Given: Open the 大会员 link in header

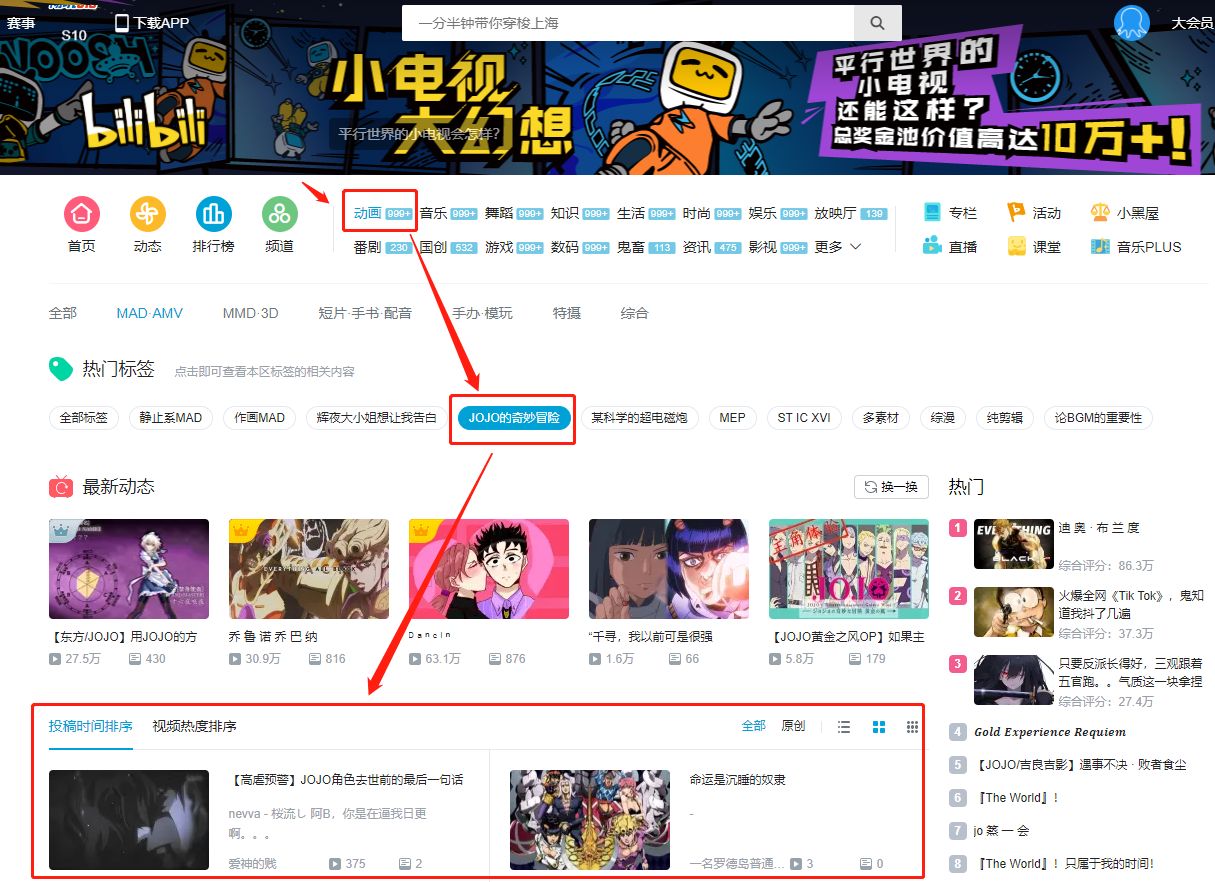Looking at the screenshot, I should tap(1192, 23).
